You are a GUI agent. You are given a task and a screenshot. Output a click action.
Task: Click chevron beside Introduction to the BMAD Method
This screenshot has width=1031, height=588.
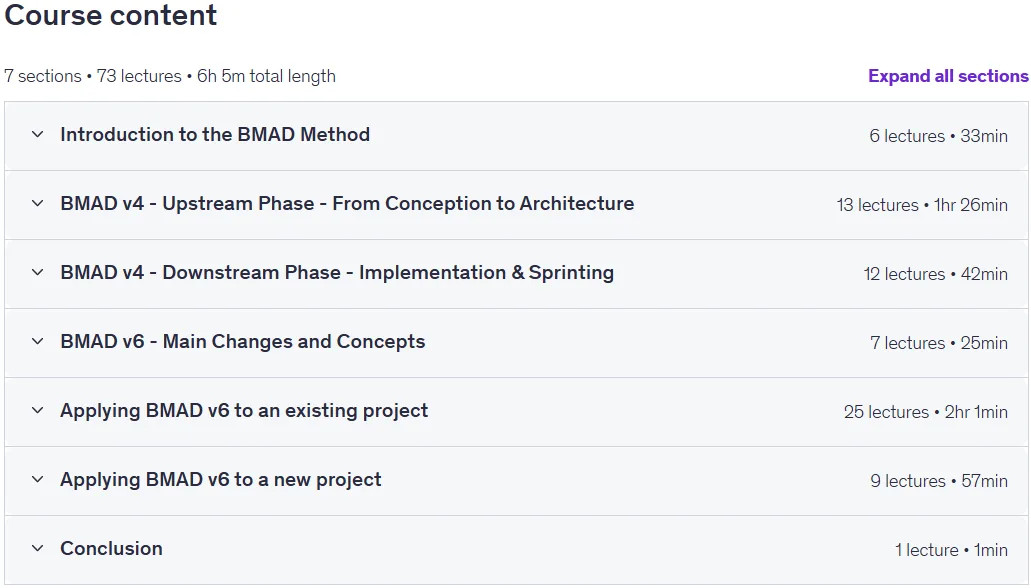(x=37, y=135)
